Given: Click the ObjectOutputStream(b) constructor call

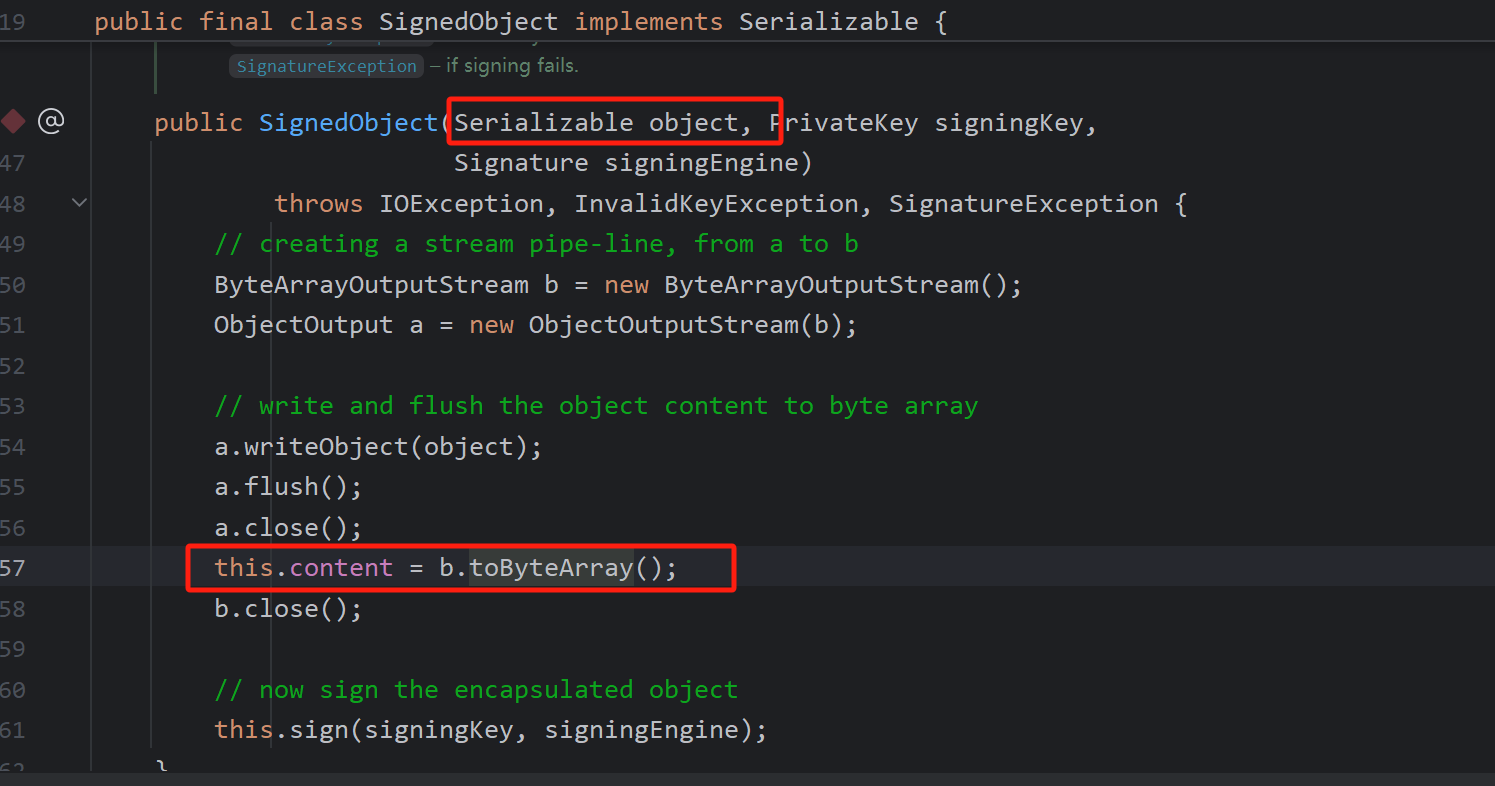Looking at the screenshot, I should click(686, 325).
